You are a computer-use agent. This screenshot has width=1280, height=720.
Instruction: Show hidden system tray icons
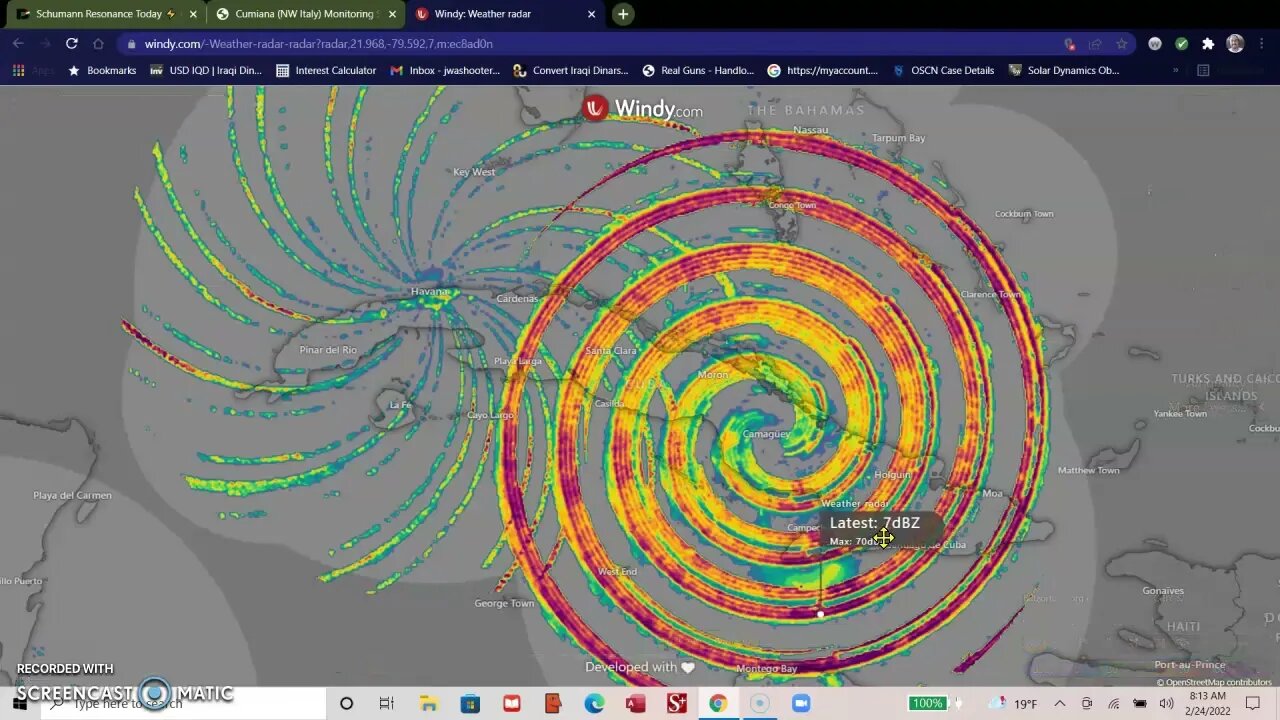tap(1060, 704)
